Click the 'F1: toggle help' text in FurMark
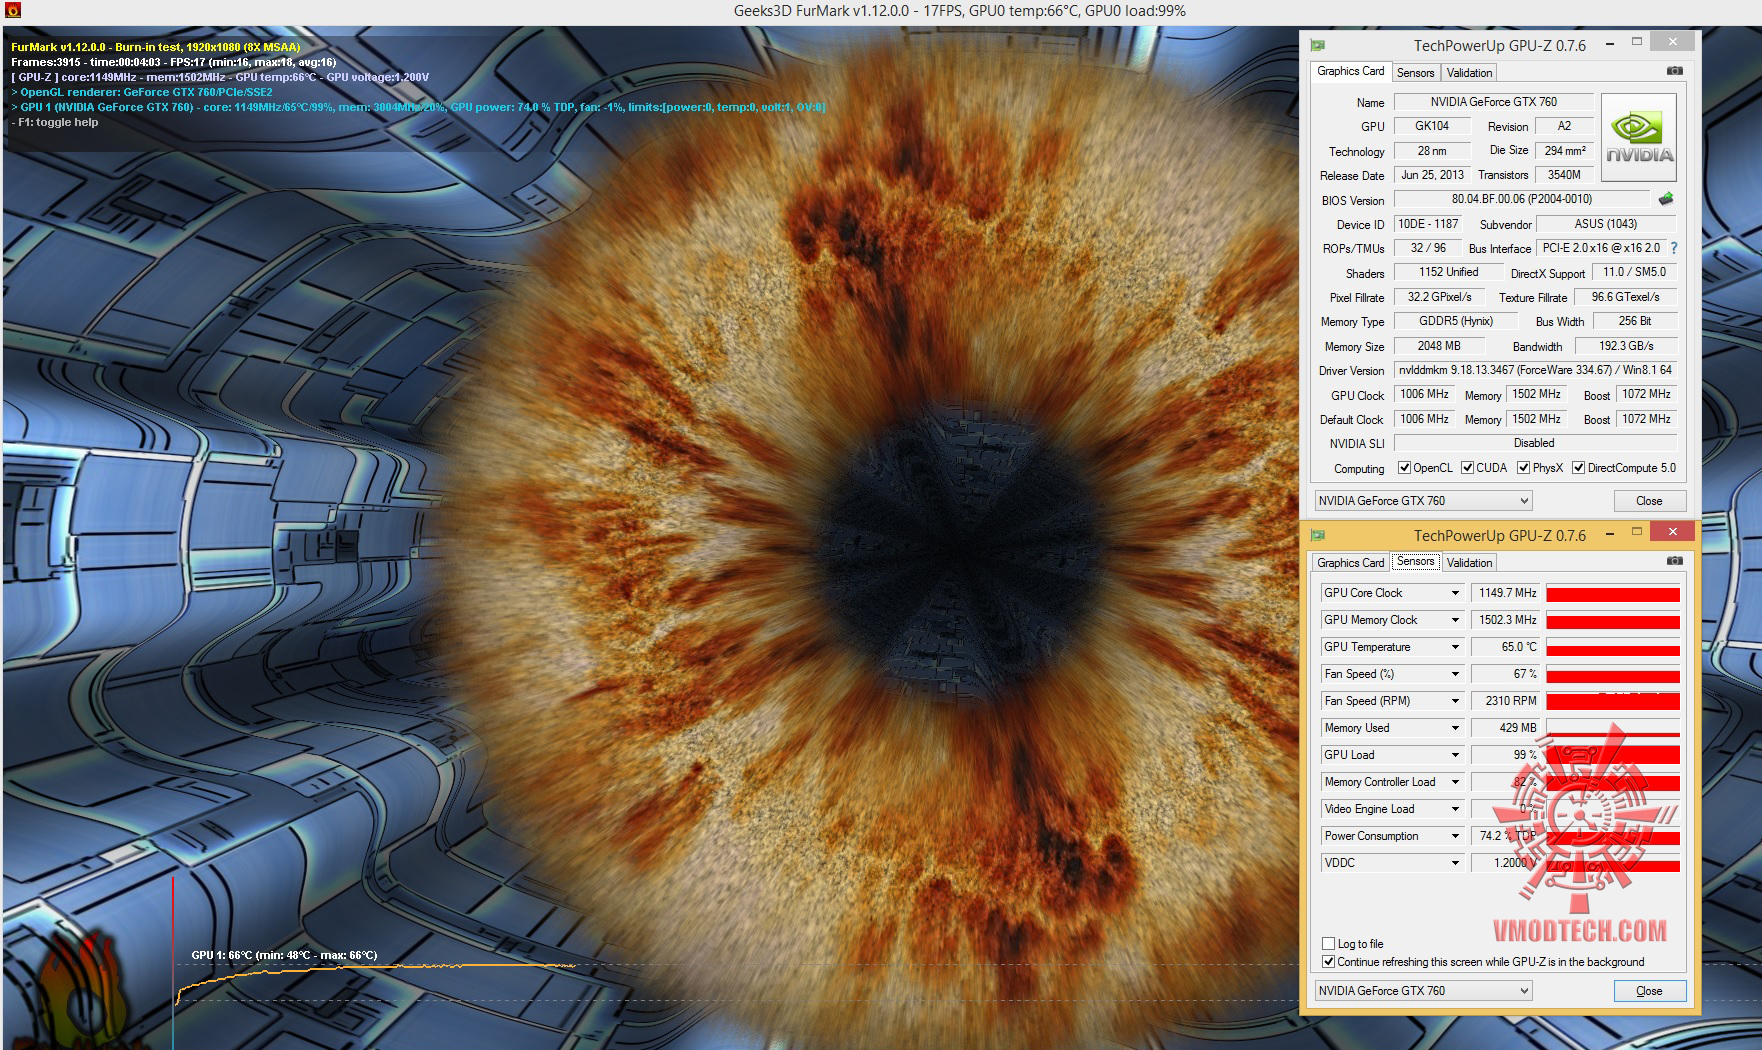1762x1050 pixels. [58, 122]
